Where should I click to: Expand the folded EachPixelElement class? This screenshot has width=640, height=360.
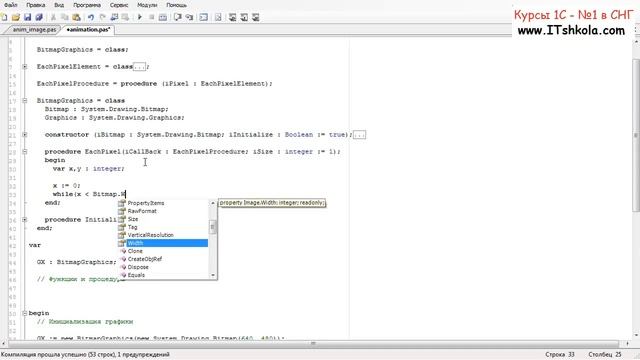[25, 67]
